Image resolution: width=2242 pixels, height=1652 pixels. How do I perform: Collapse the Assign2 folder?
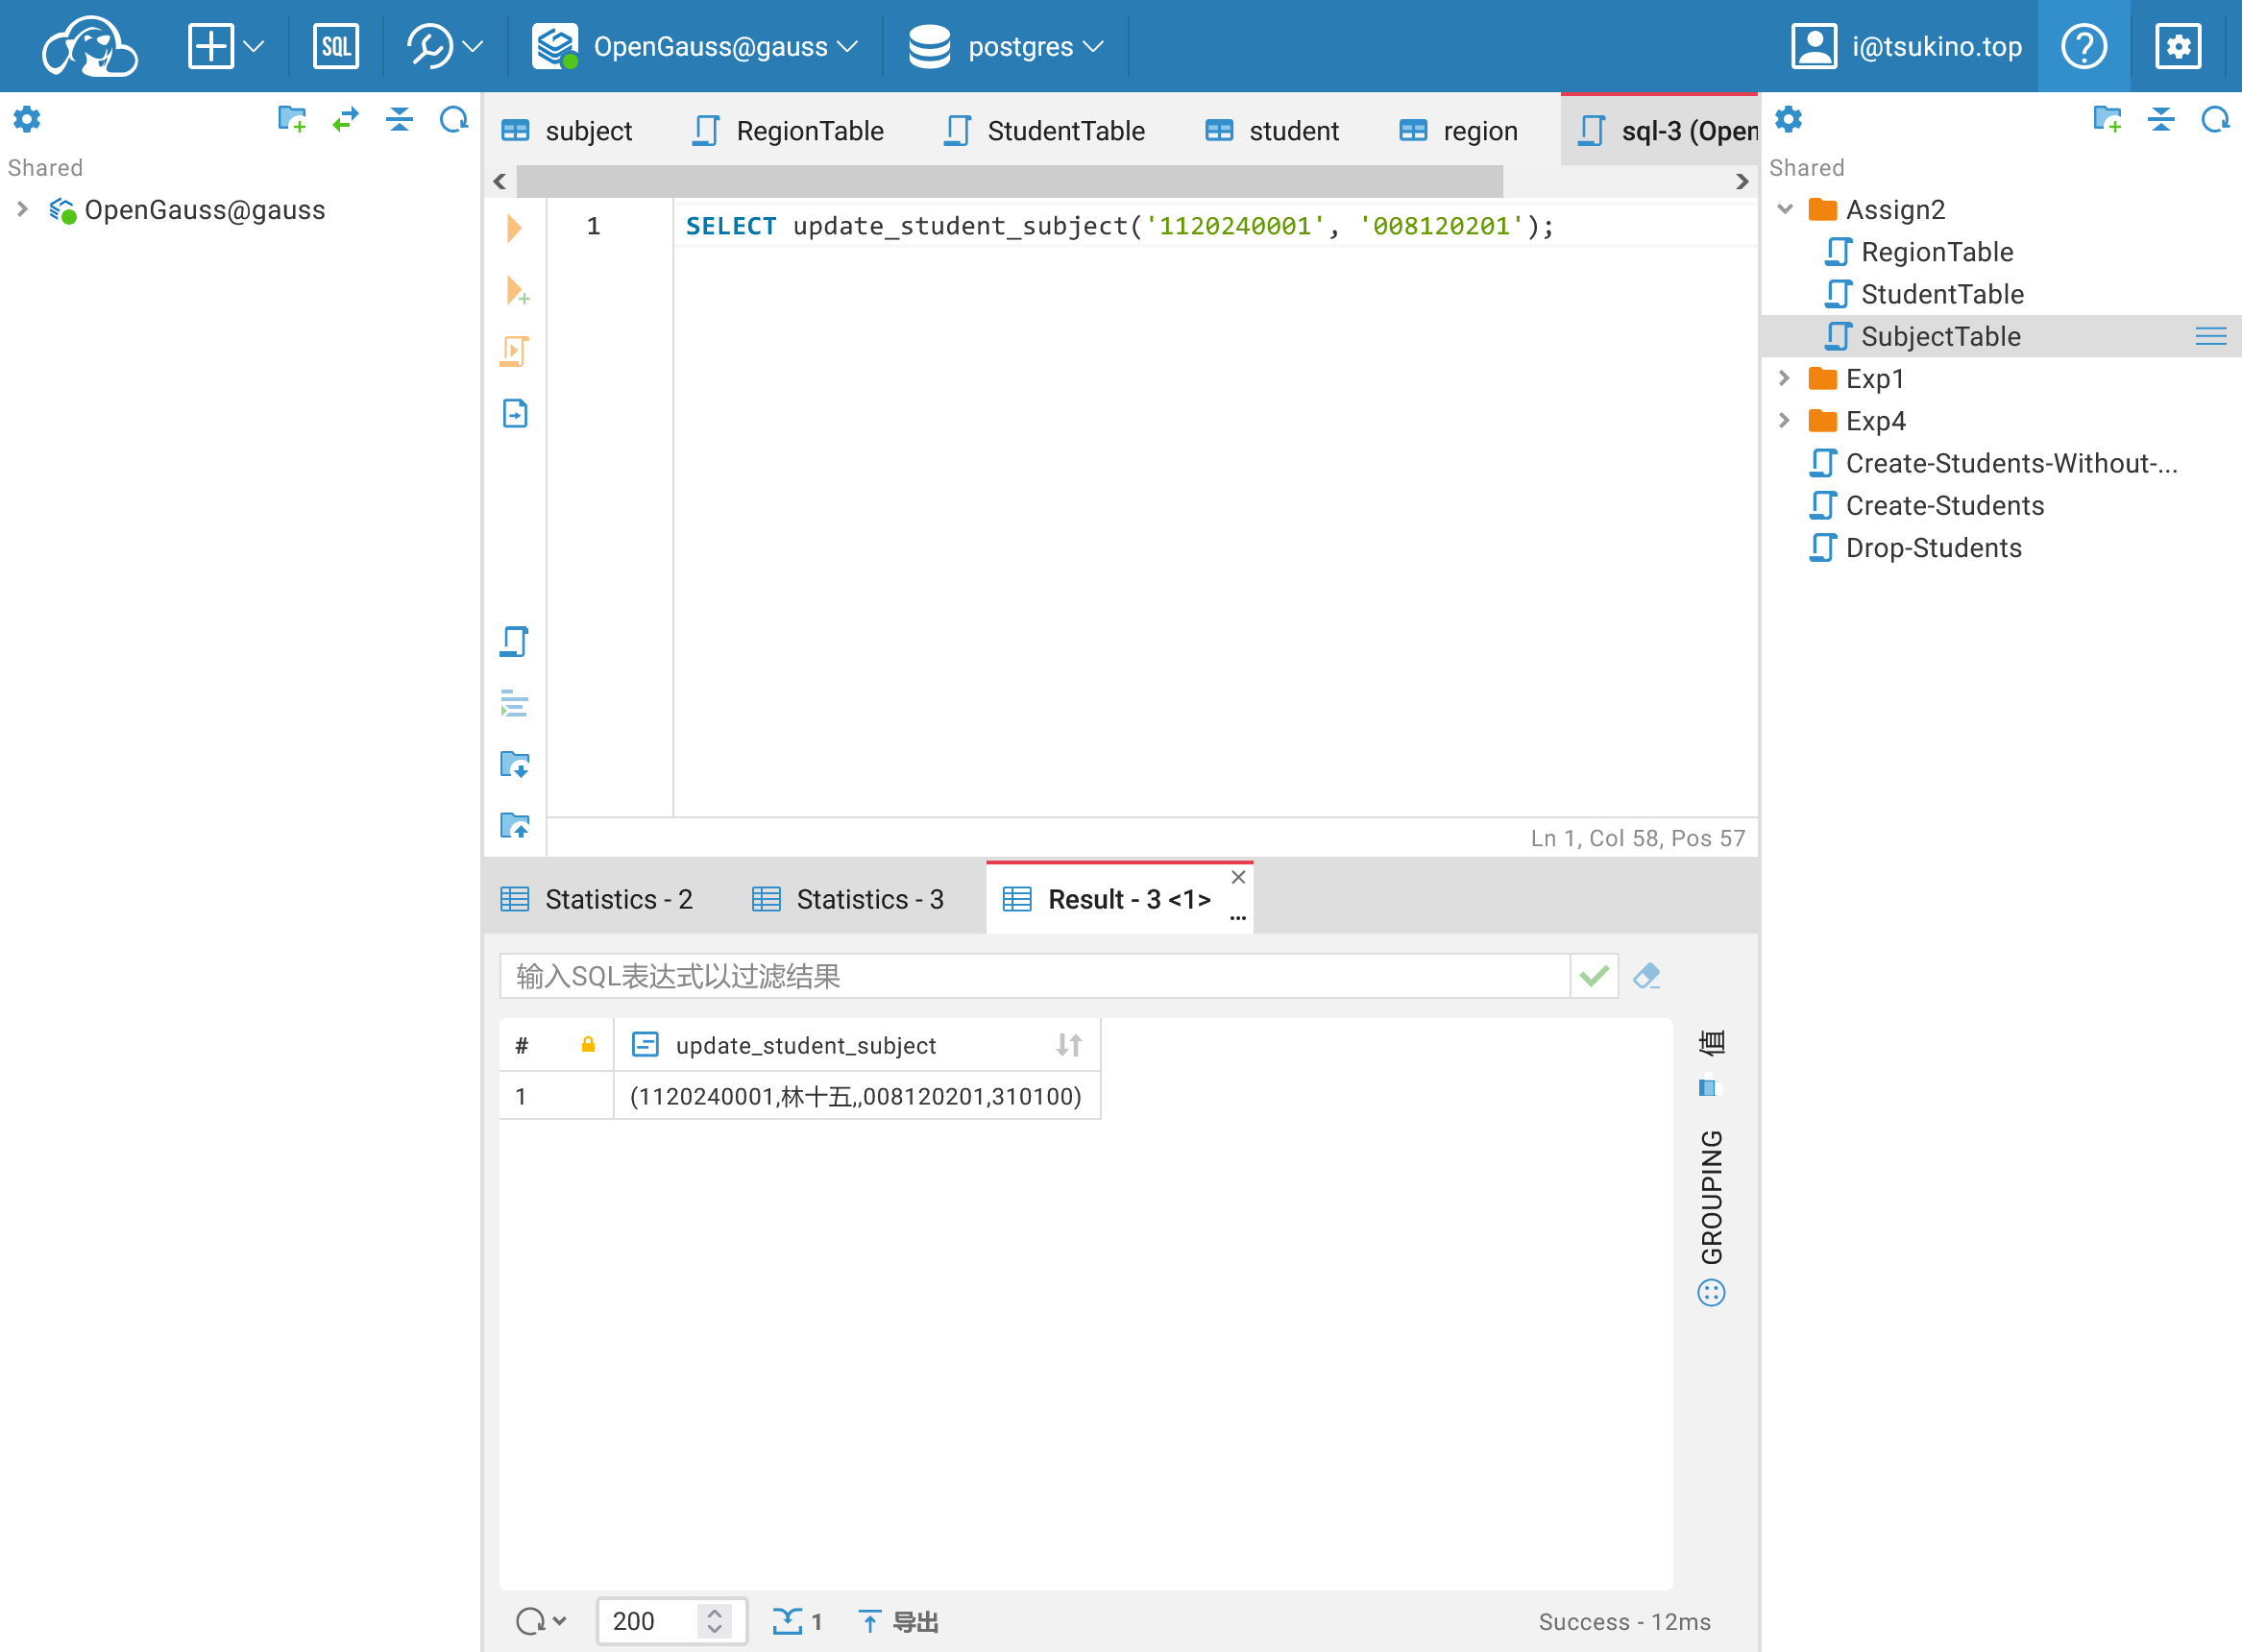point(1785,209)
